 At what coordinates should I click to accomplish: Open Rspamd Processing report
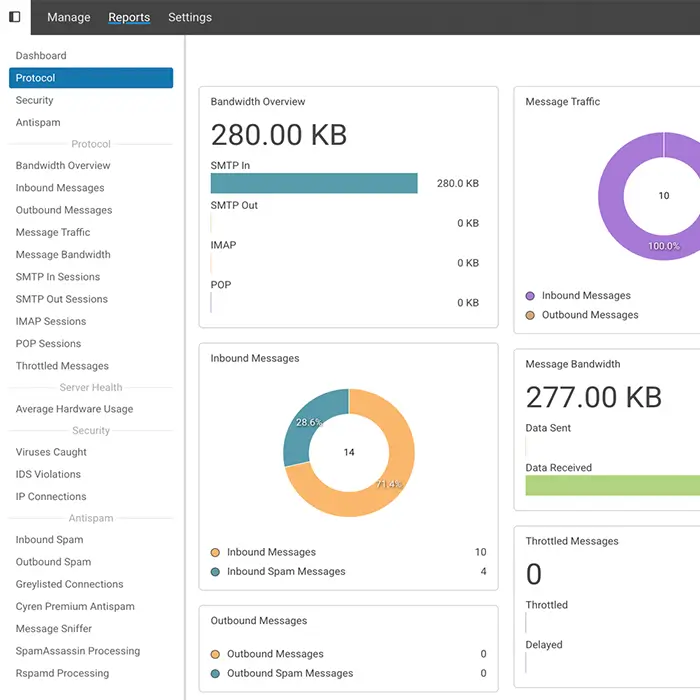[62, 673]
